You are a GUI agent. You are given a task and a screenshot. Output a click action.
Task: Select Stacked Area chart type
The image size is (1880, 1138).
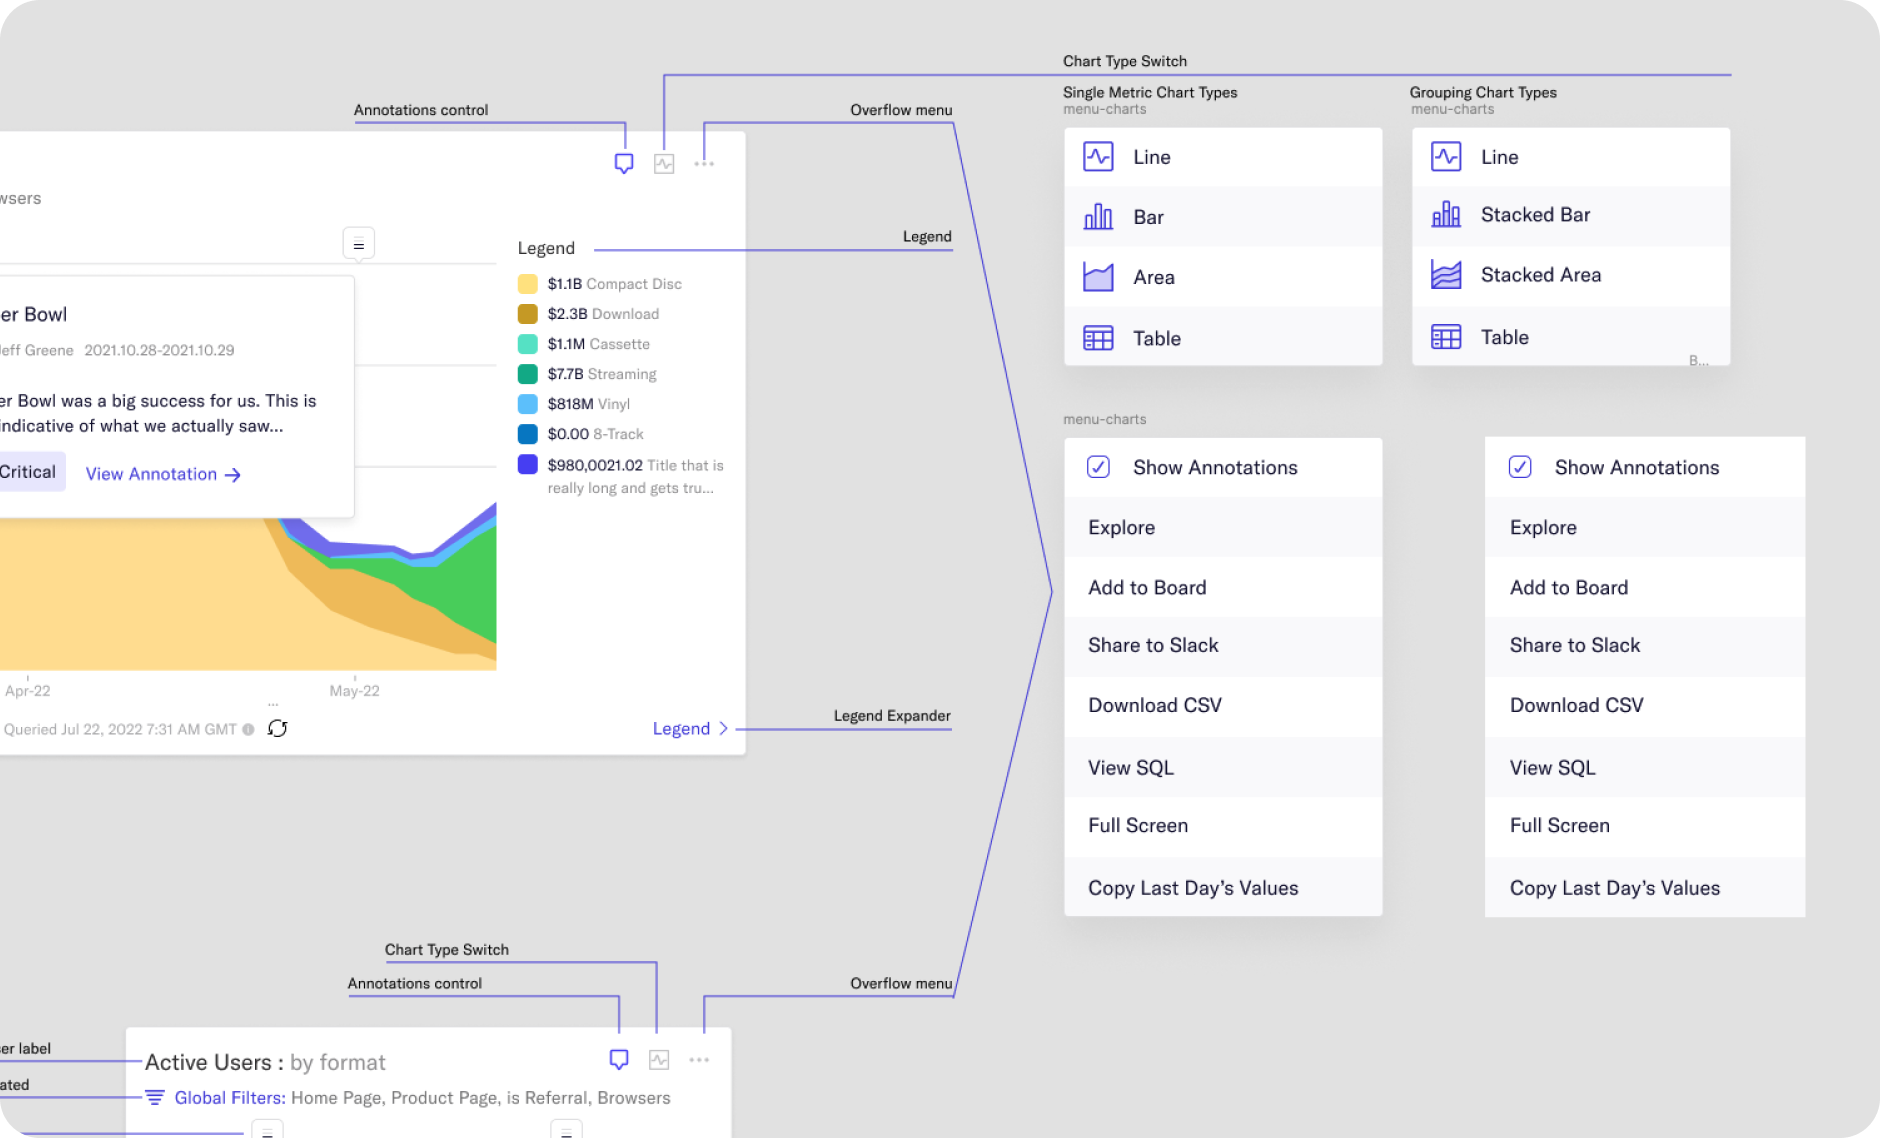coord(1571,275)
